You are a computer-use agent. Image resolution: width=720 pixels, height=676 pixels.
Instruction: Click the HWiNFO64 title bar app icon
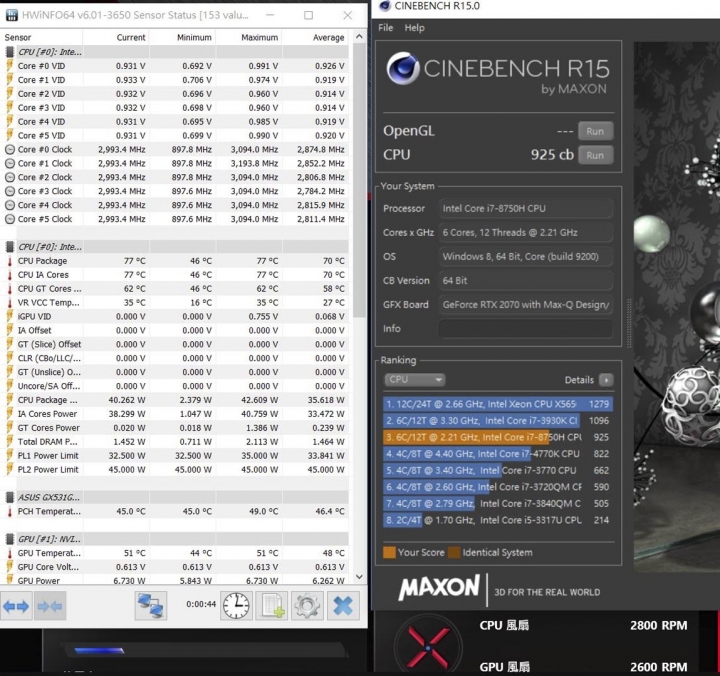[11, 15]
